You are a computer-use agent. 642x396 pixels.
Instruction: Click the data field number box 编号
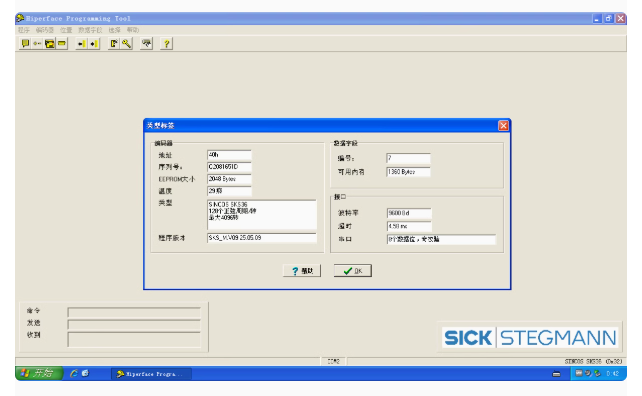point(408,158)
